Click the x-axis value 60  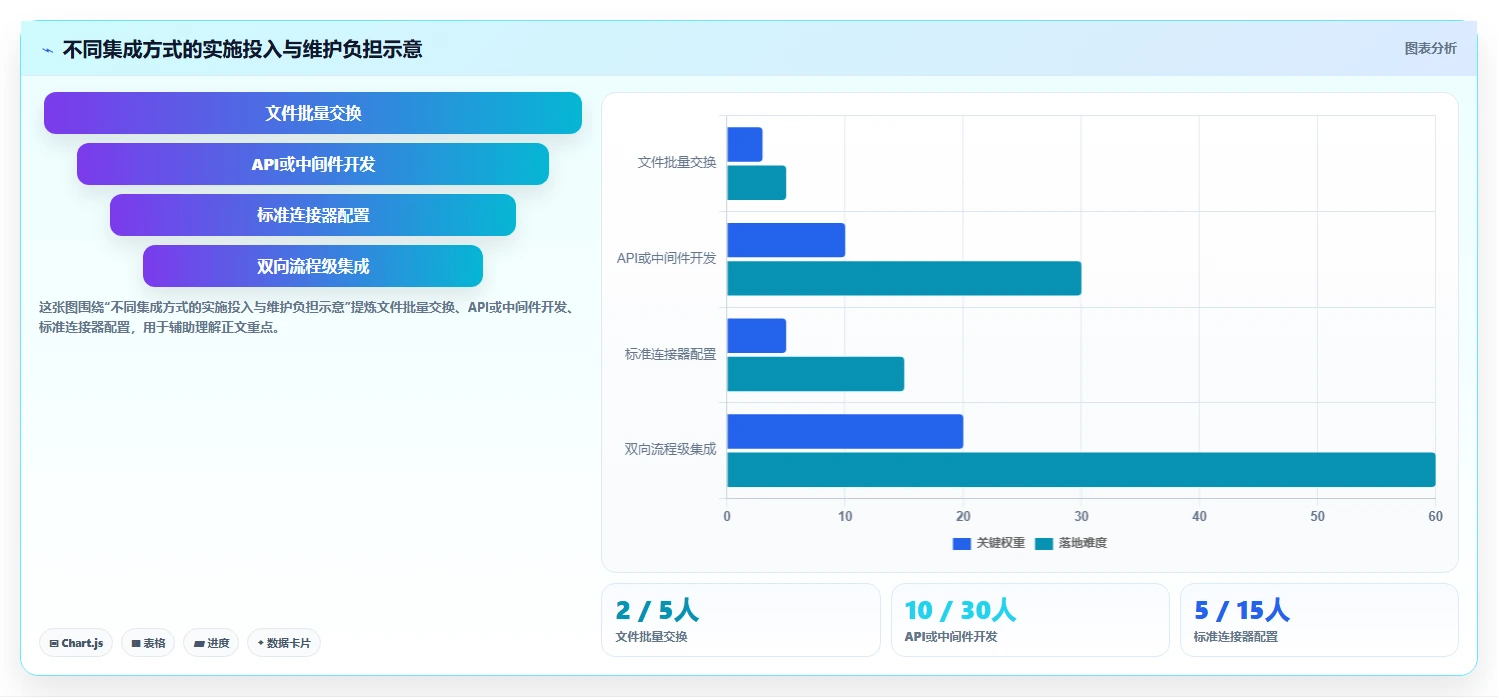coord(1435,516)
